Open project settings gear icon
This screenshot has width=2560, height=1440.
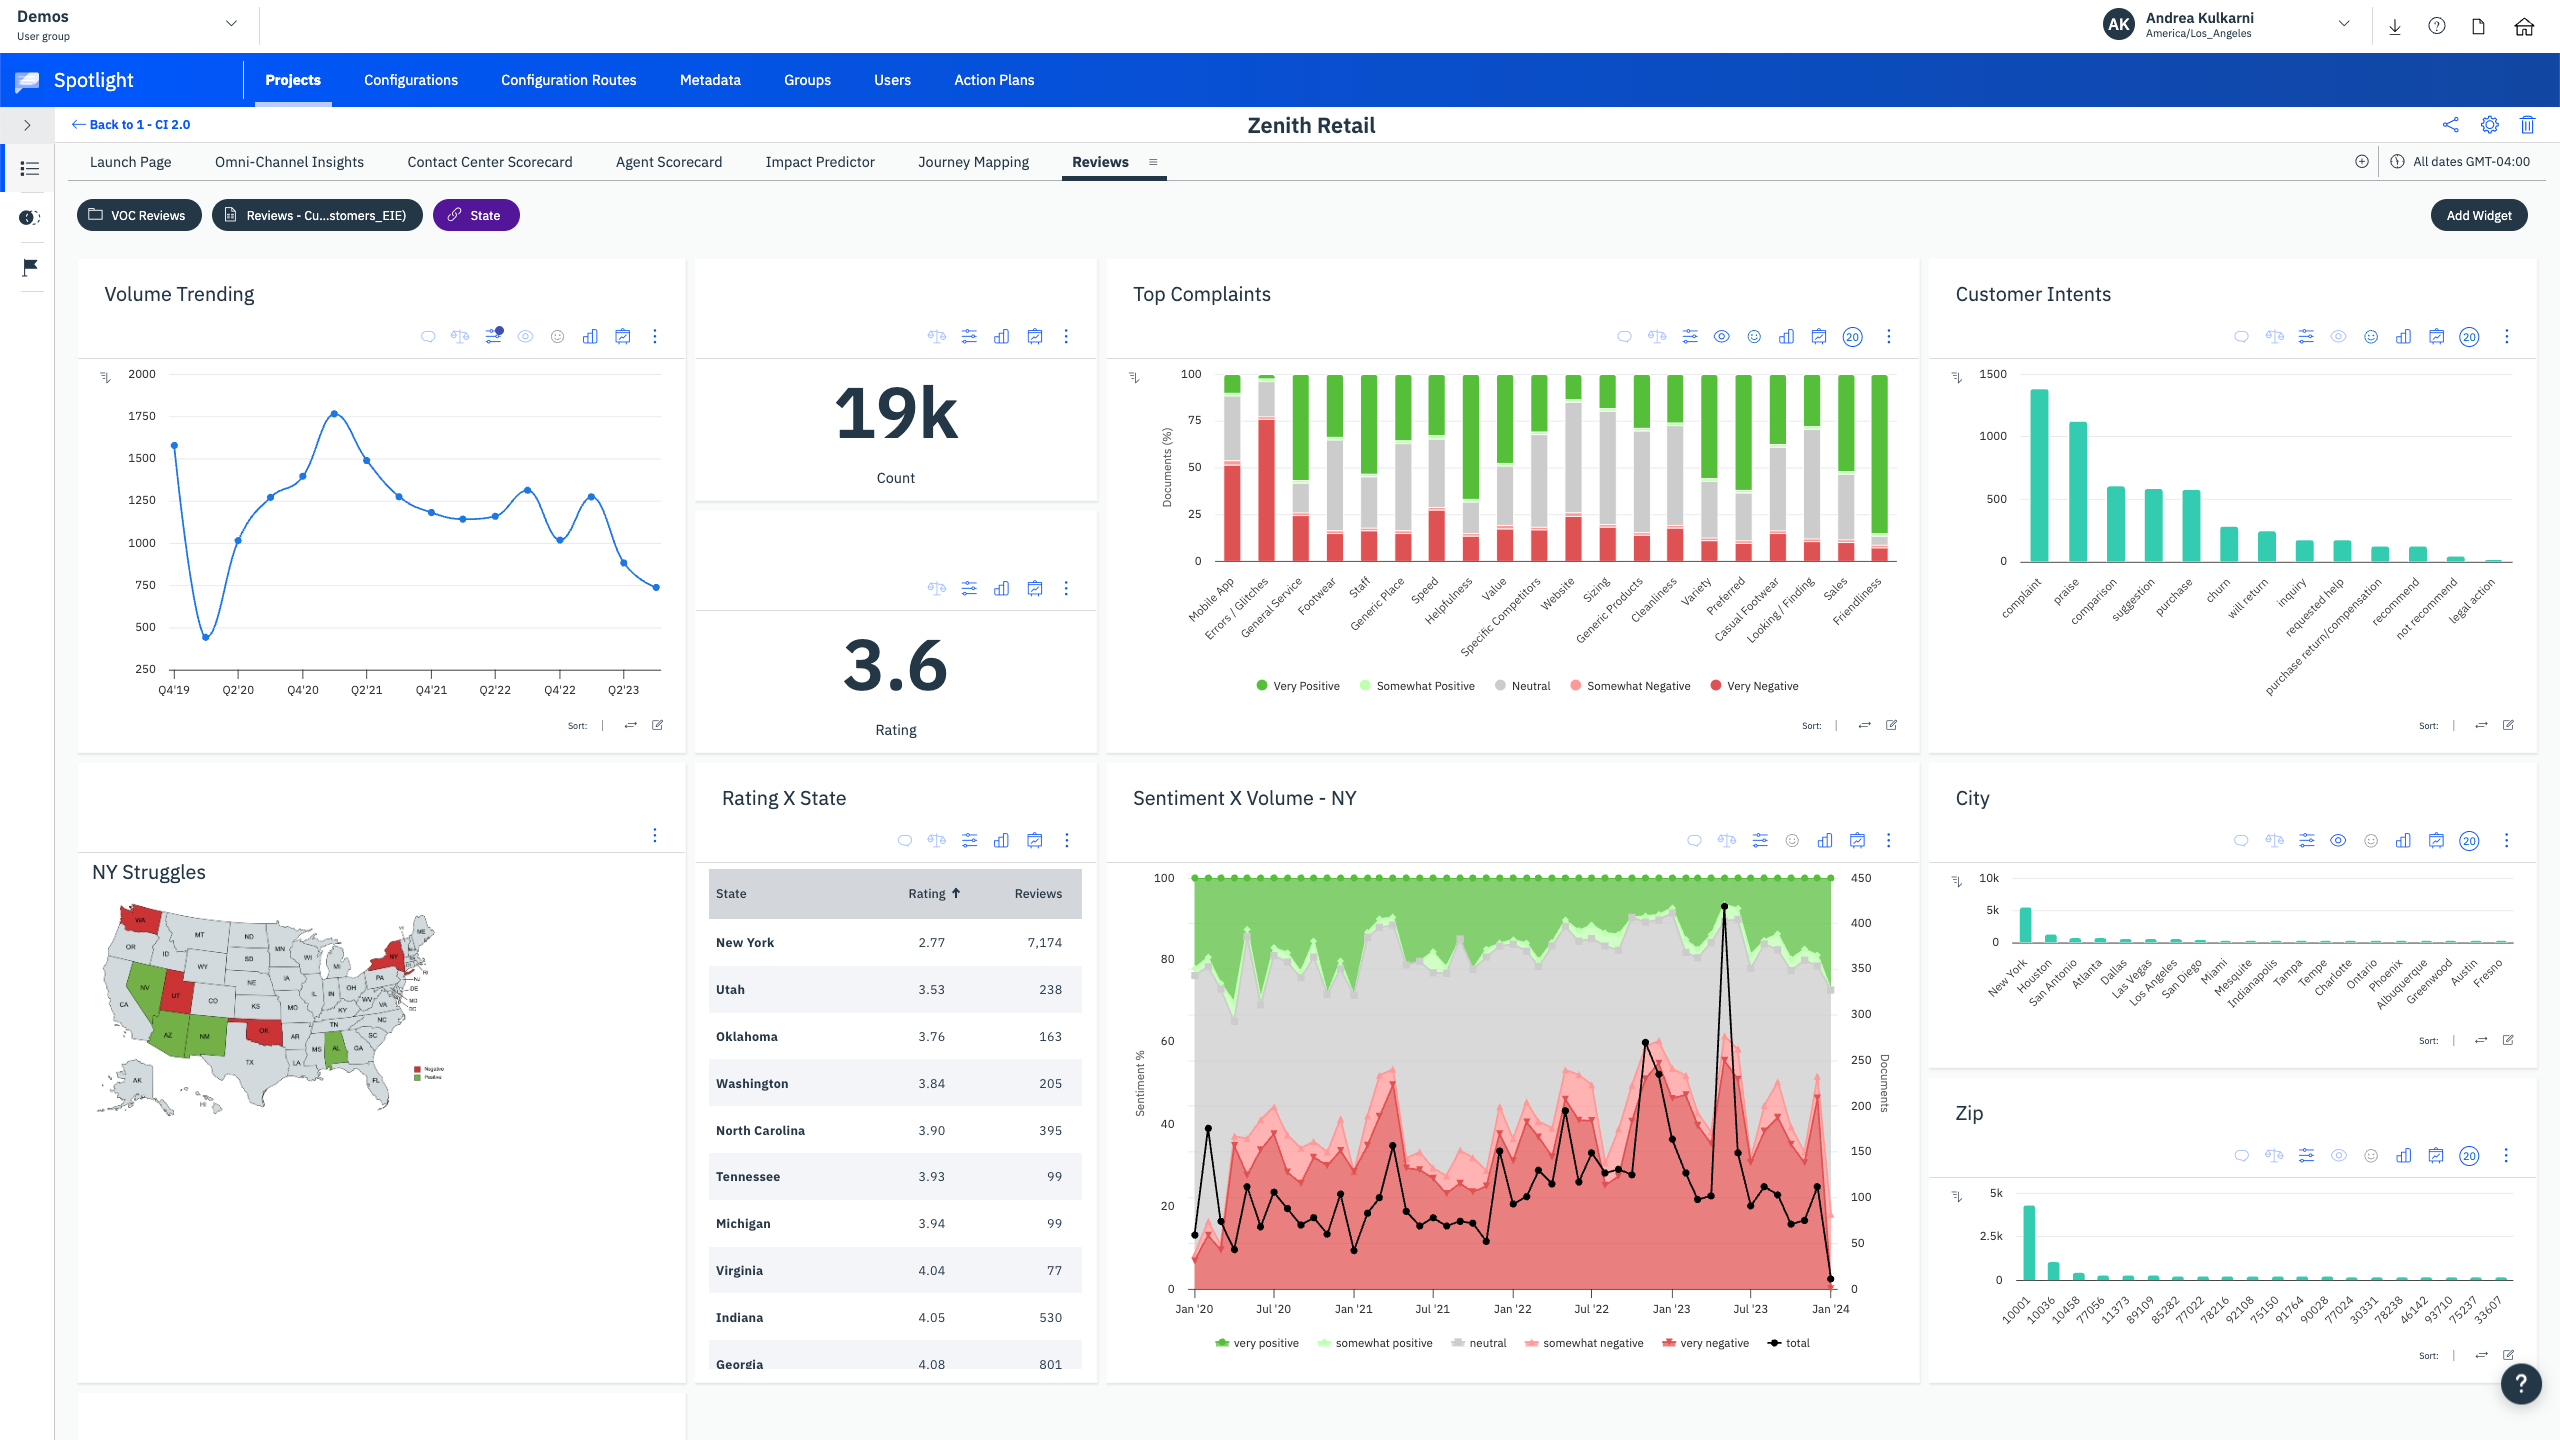2489,125
